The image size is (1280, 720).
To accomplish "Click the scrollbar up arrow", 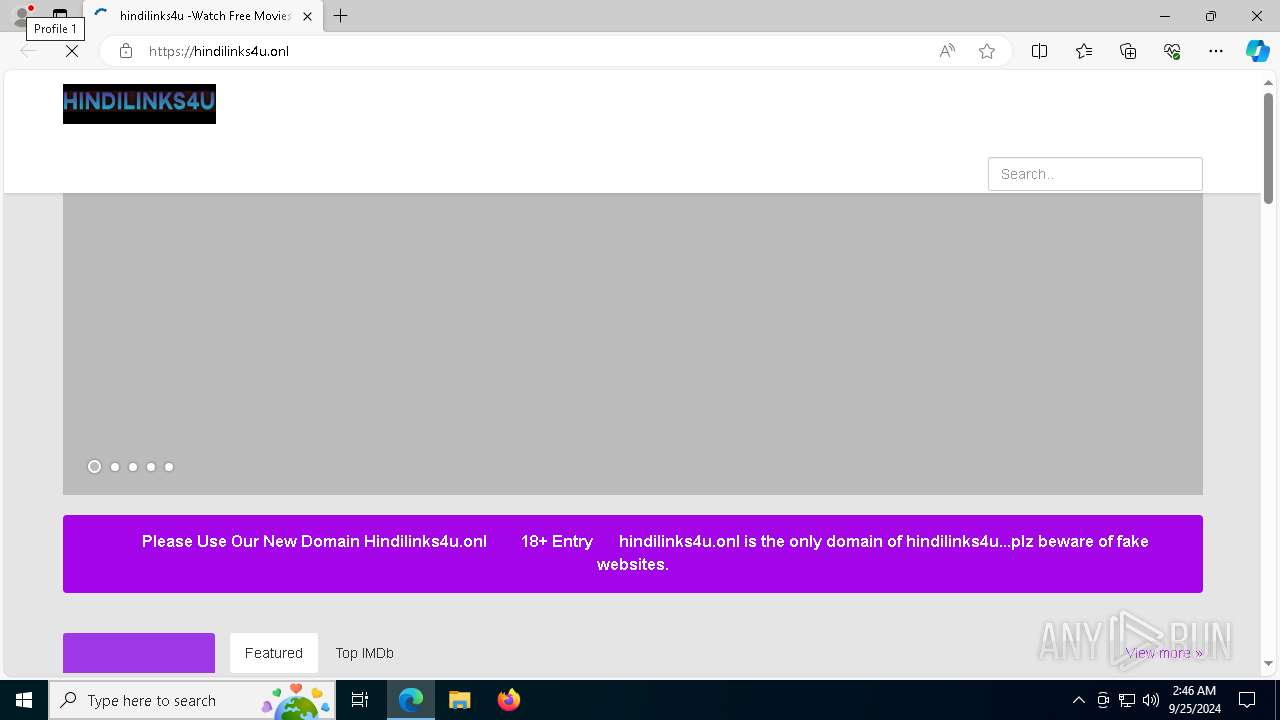I will coord(1268,83).
